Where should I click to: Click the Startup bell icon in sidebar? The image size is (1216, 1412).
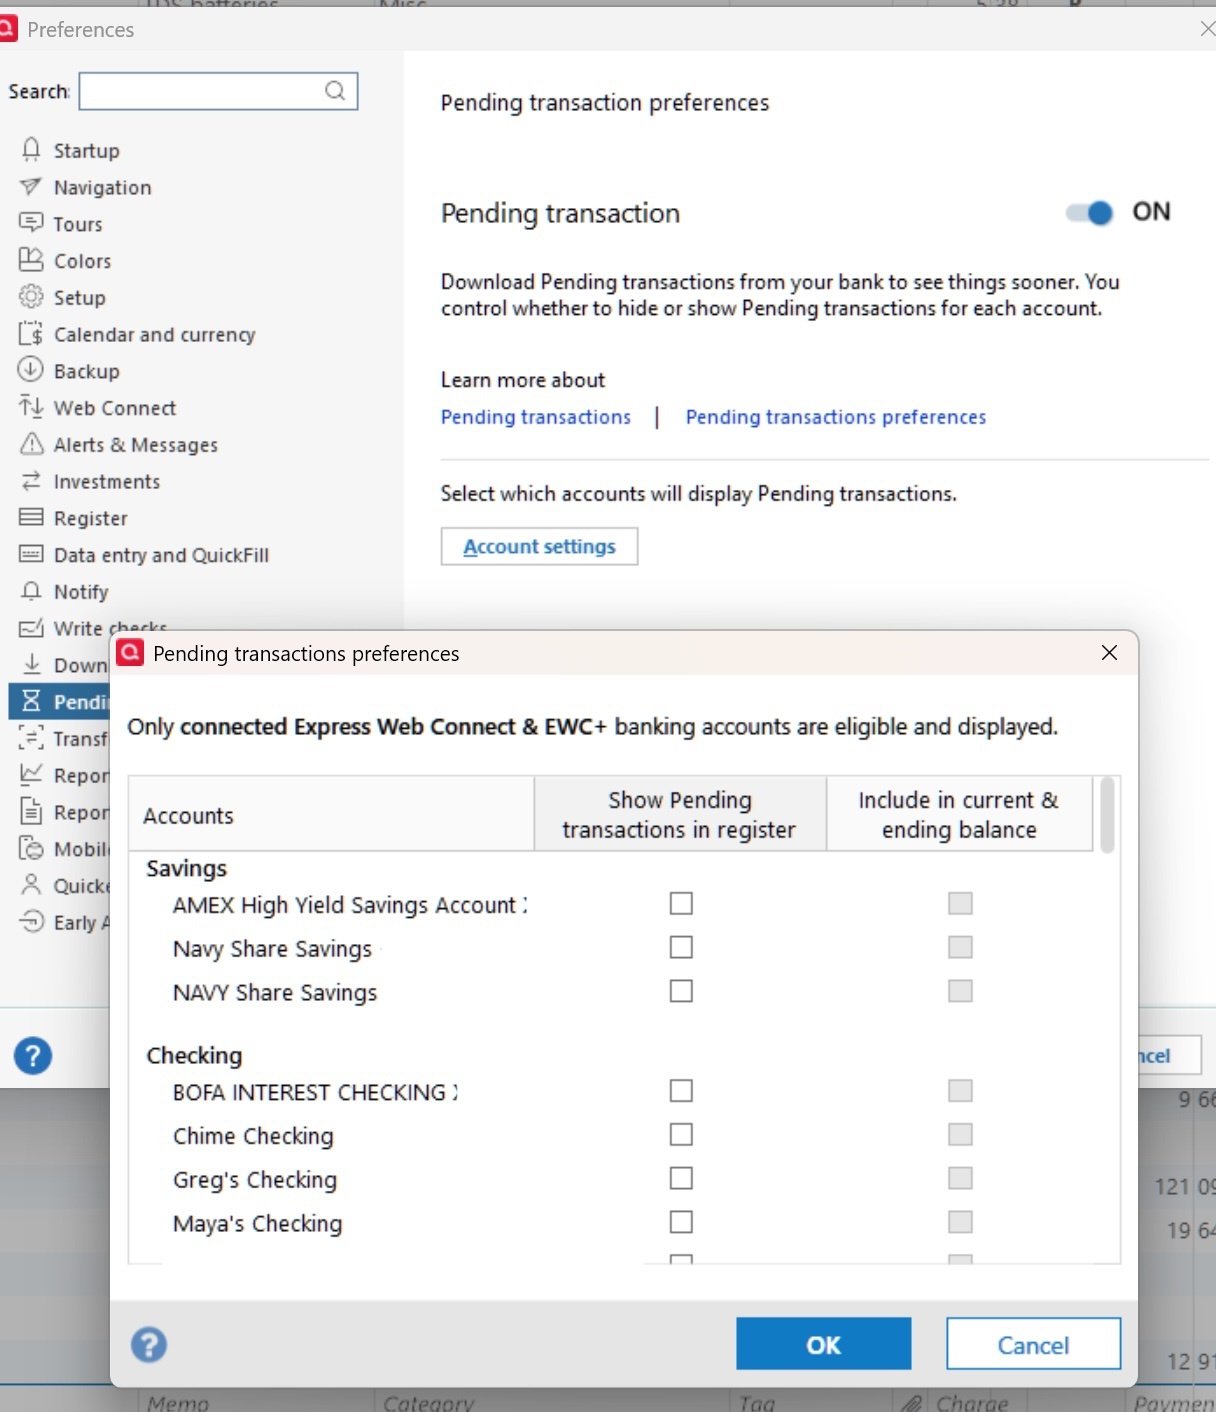point(31,150)
